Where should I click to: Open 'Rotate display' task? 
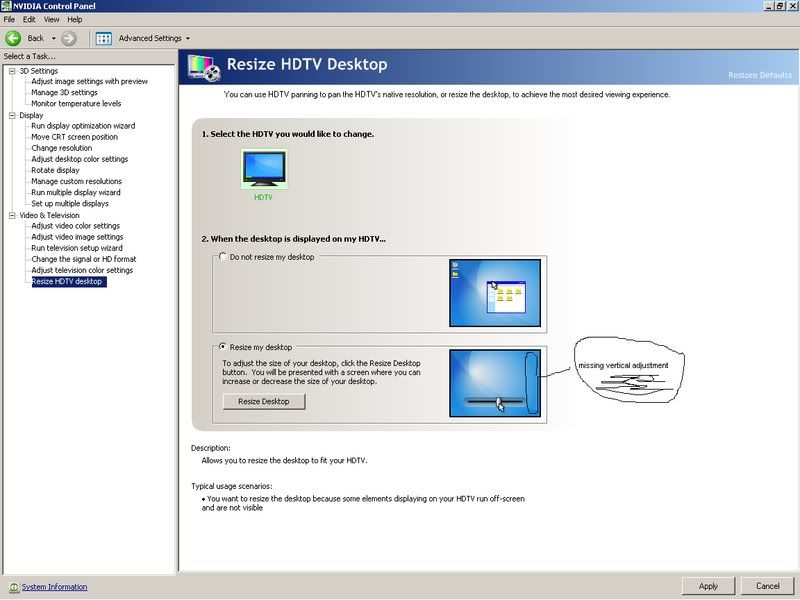pyautogui.click(x=55, y=170)
